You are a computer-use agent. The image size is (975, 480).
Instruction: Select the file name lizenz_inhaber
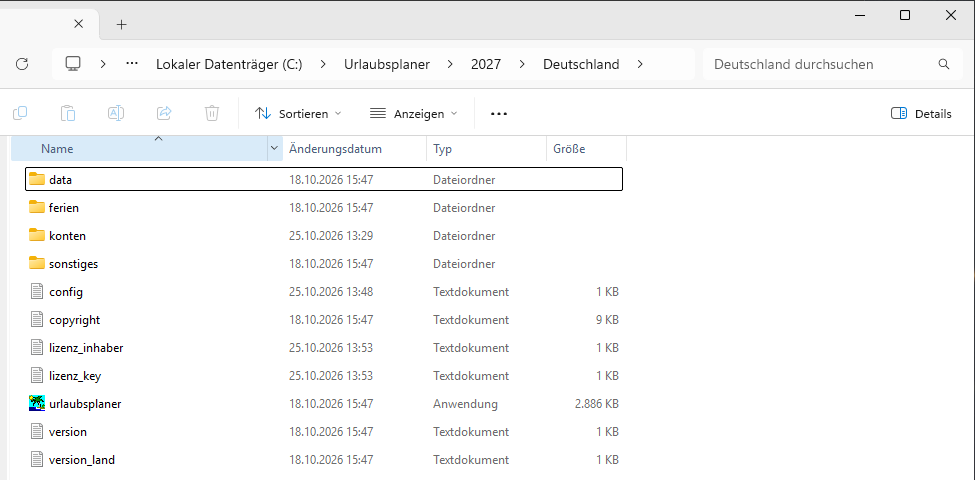click(86, 348)
